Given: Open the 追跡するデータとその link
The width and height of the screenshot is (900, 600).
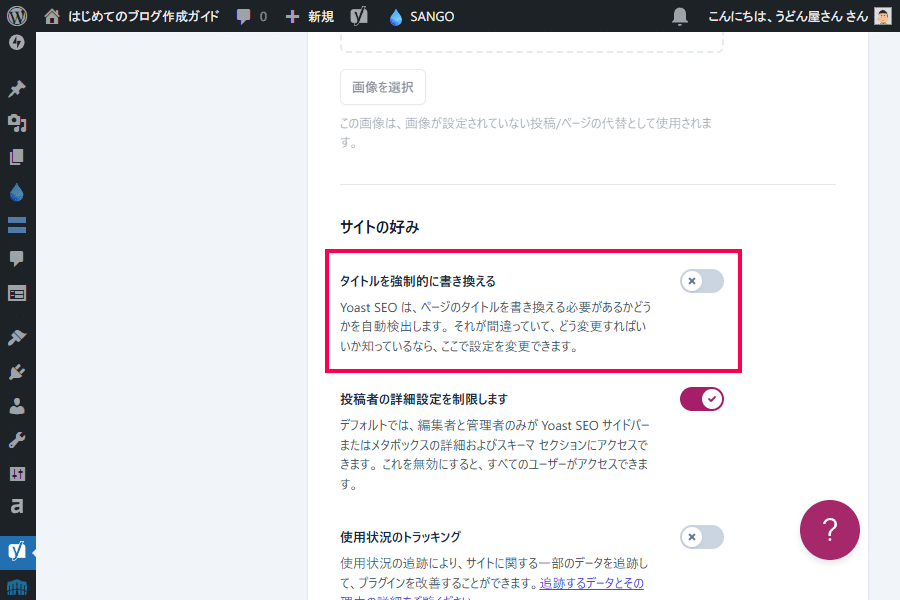Looking at the screenshot, I should (x=592, y=583).
